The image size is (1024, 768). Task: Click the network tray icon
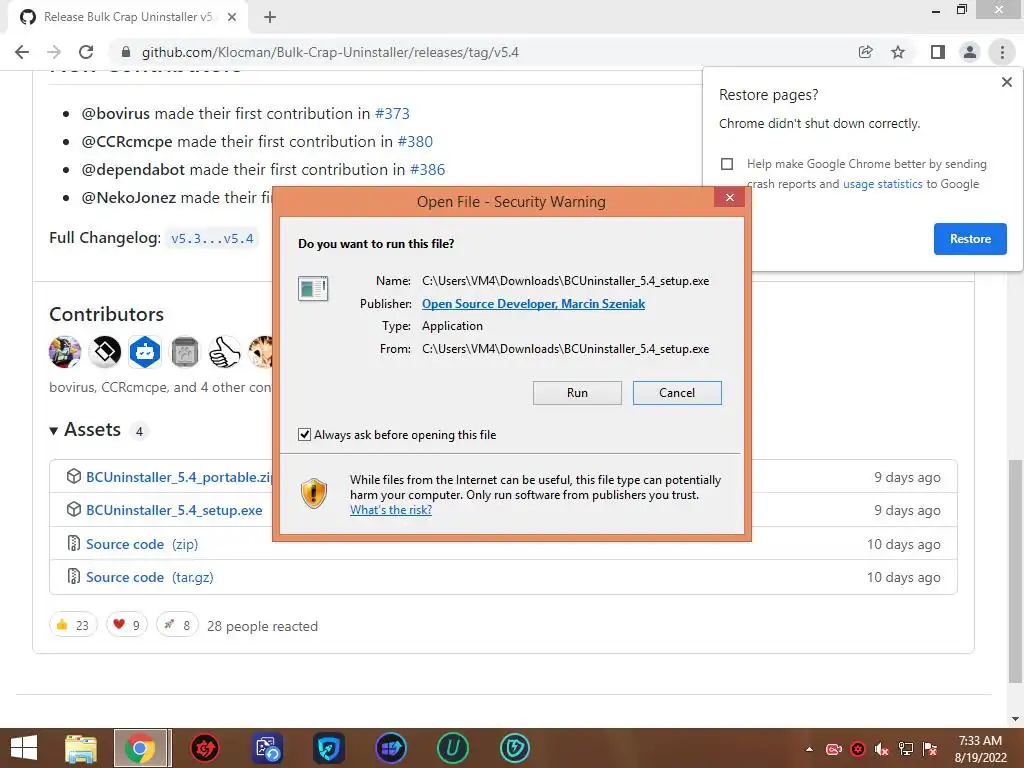tap(906, 749)
